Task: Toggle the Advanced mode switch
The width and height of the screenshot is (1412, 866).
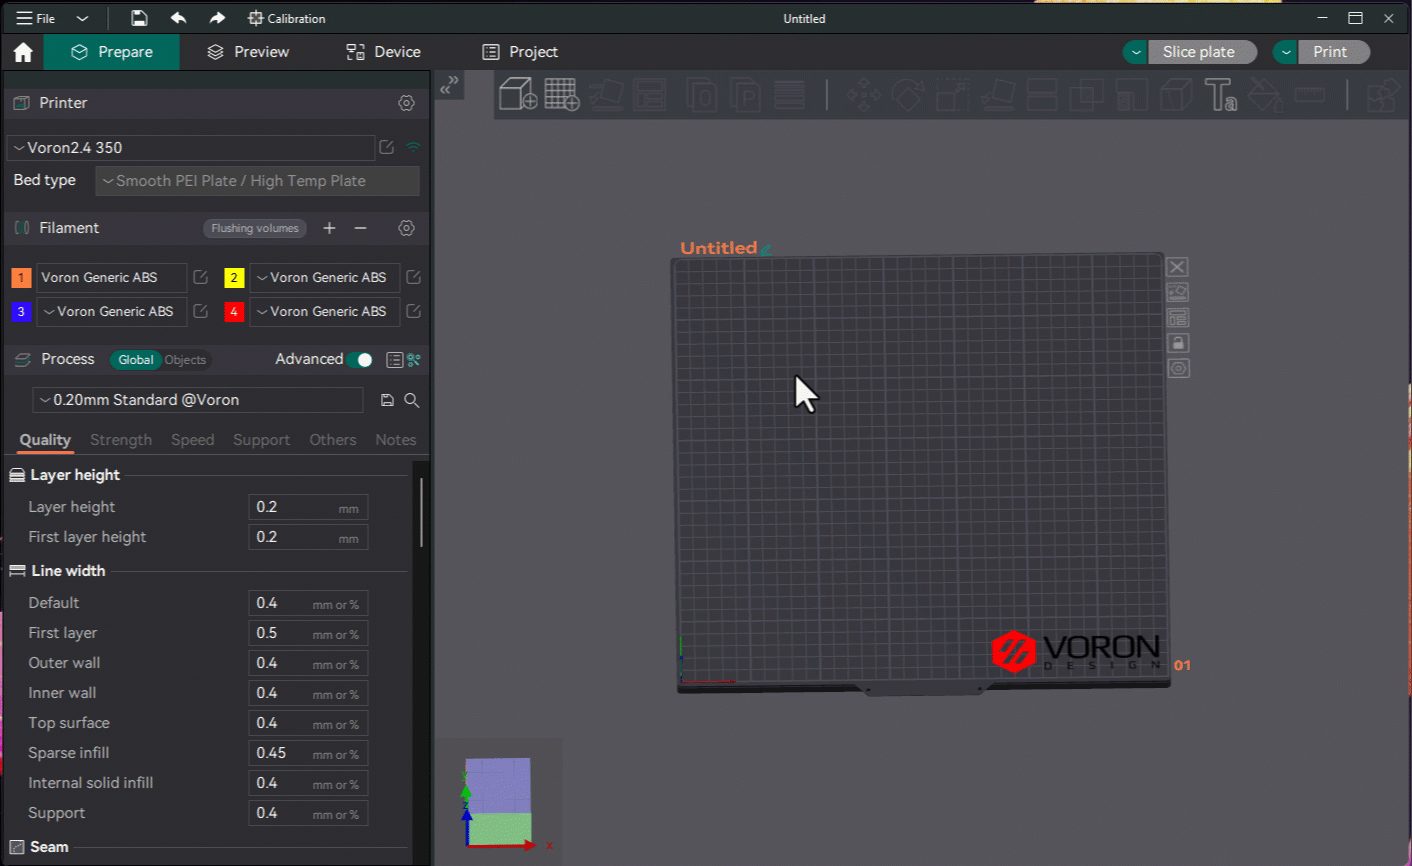Action: pos(360,360)
